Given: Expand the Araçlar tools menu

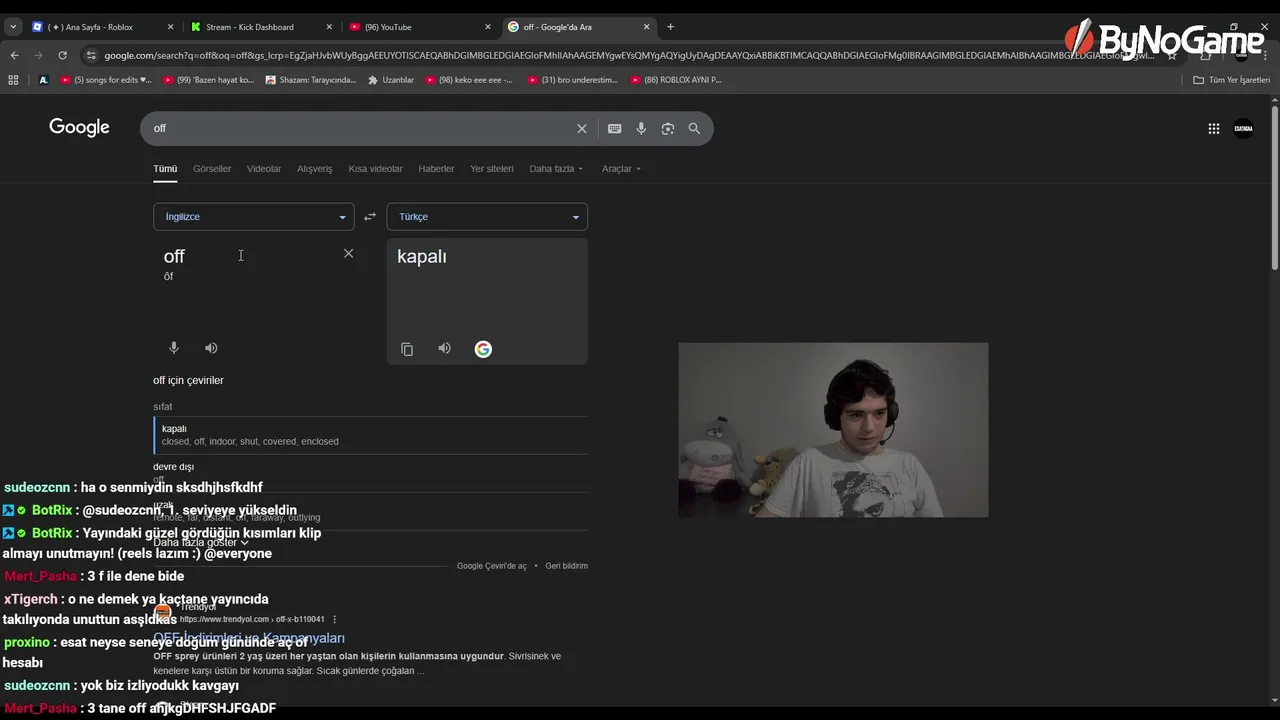Looking at the screenshot, I should click(x=621, y=169).
